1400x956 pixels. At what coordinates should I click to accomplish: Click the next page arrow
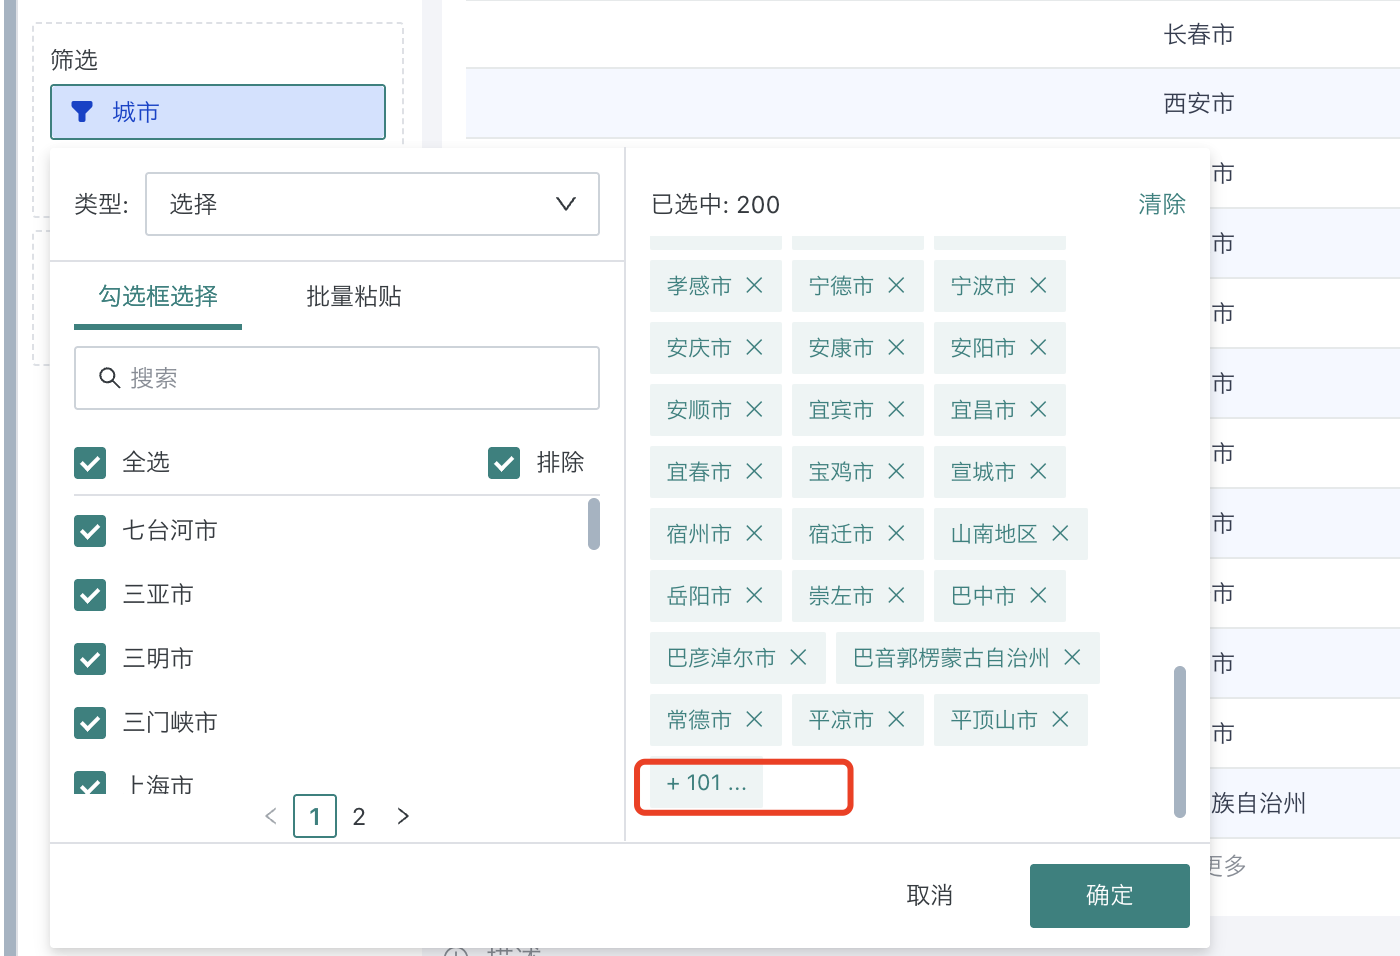tap(403, 816)
